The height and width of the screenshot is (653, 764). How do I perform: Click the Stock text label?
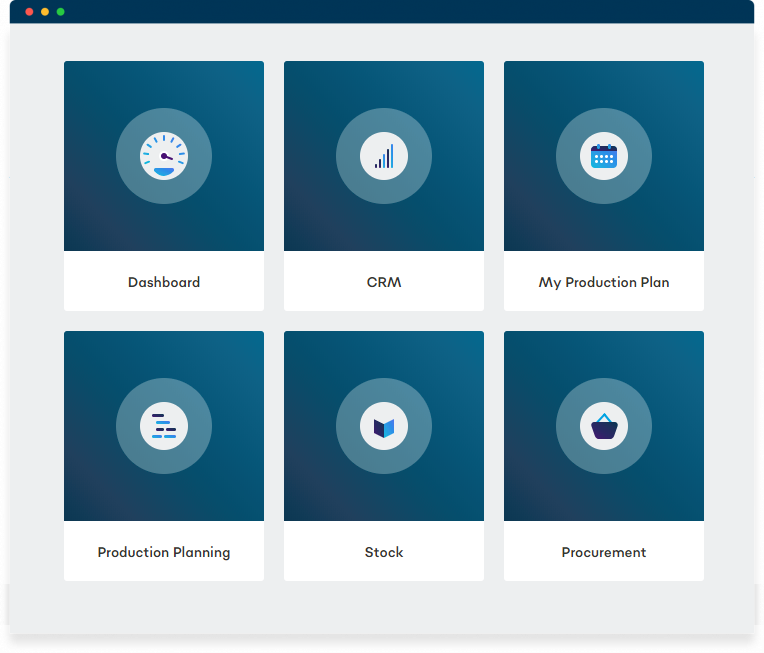coord(384,552)
